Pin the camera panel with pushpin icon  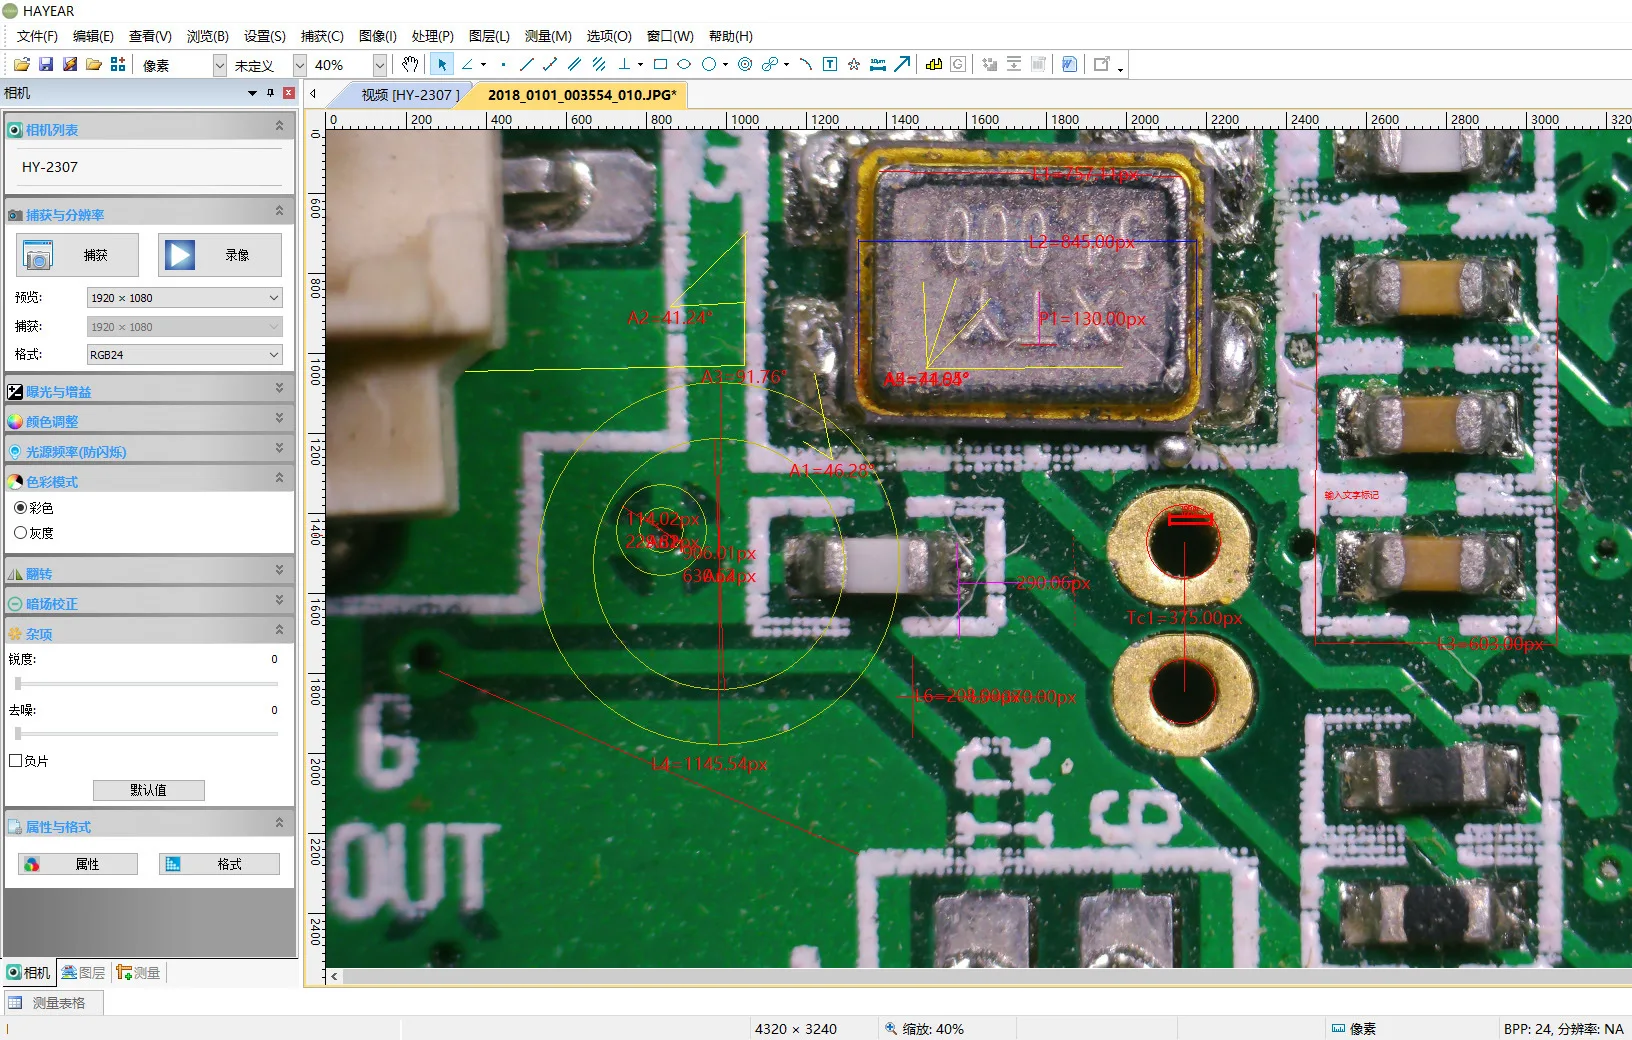(270, 93)
